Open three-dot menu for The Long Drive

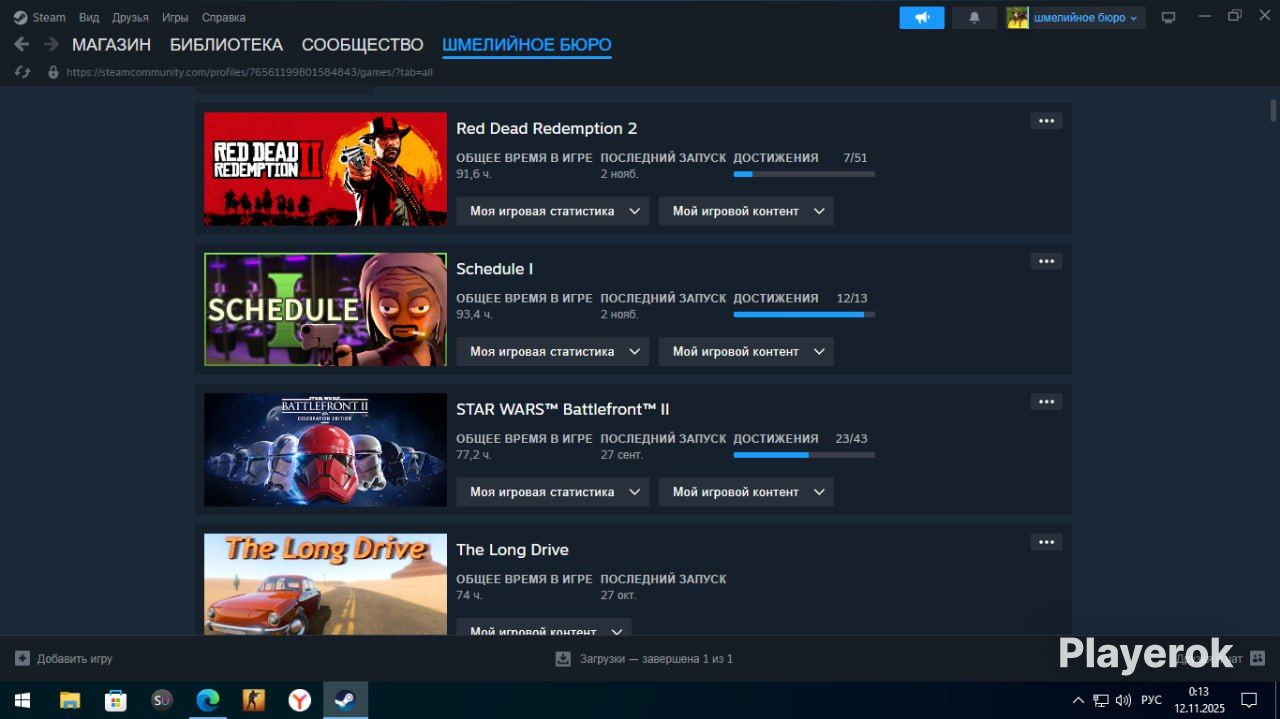1046,542
